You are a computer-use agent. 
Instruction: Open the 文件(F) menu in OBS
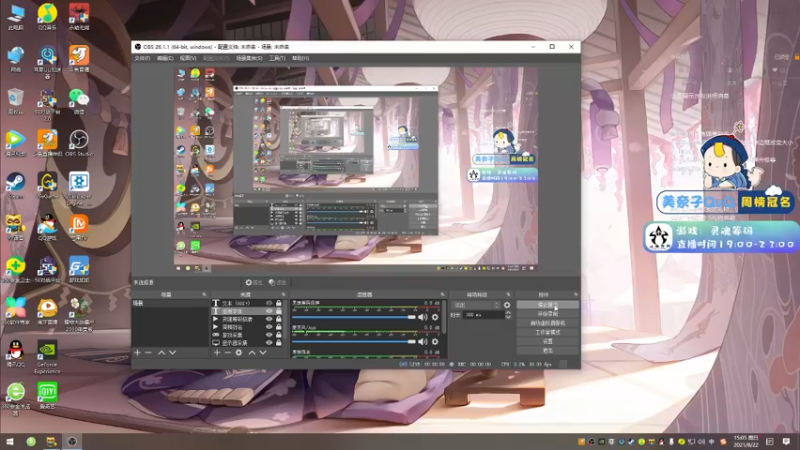(142, 58)
